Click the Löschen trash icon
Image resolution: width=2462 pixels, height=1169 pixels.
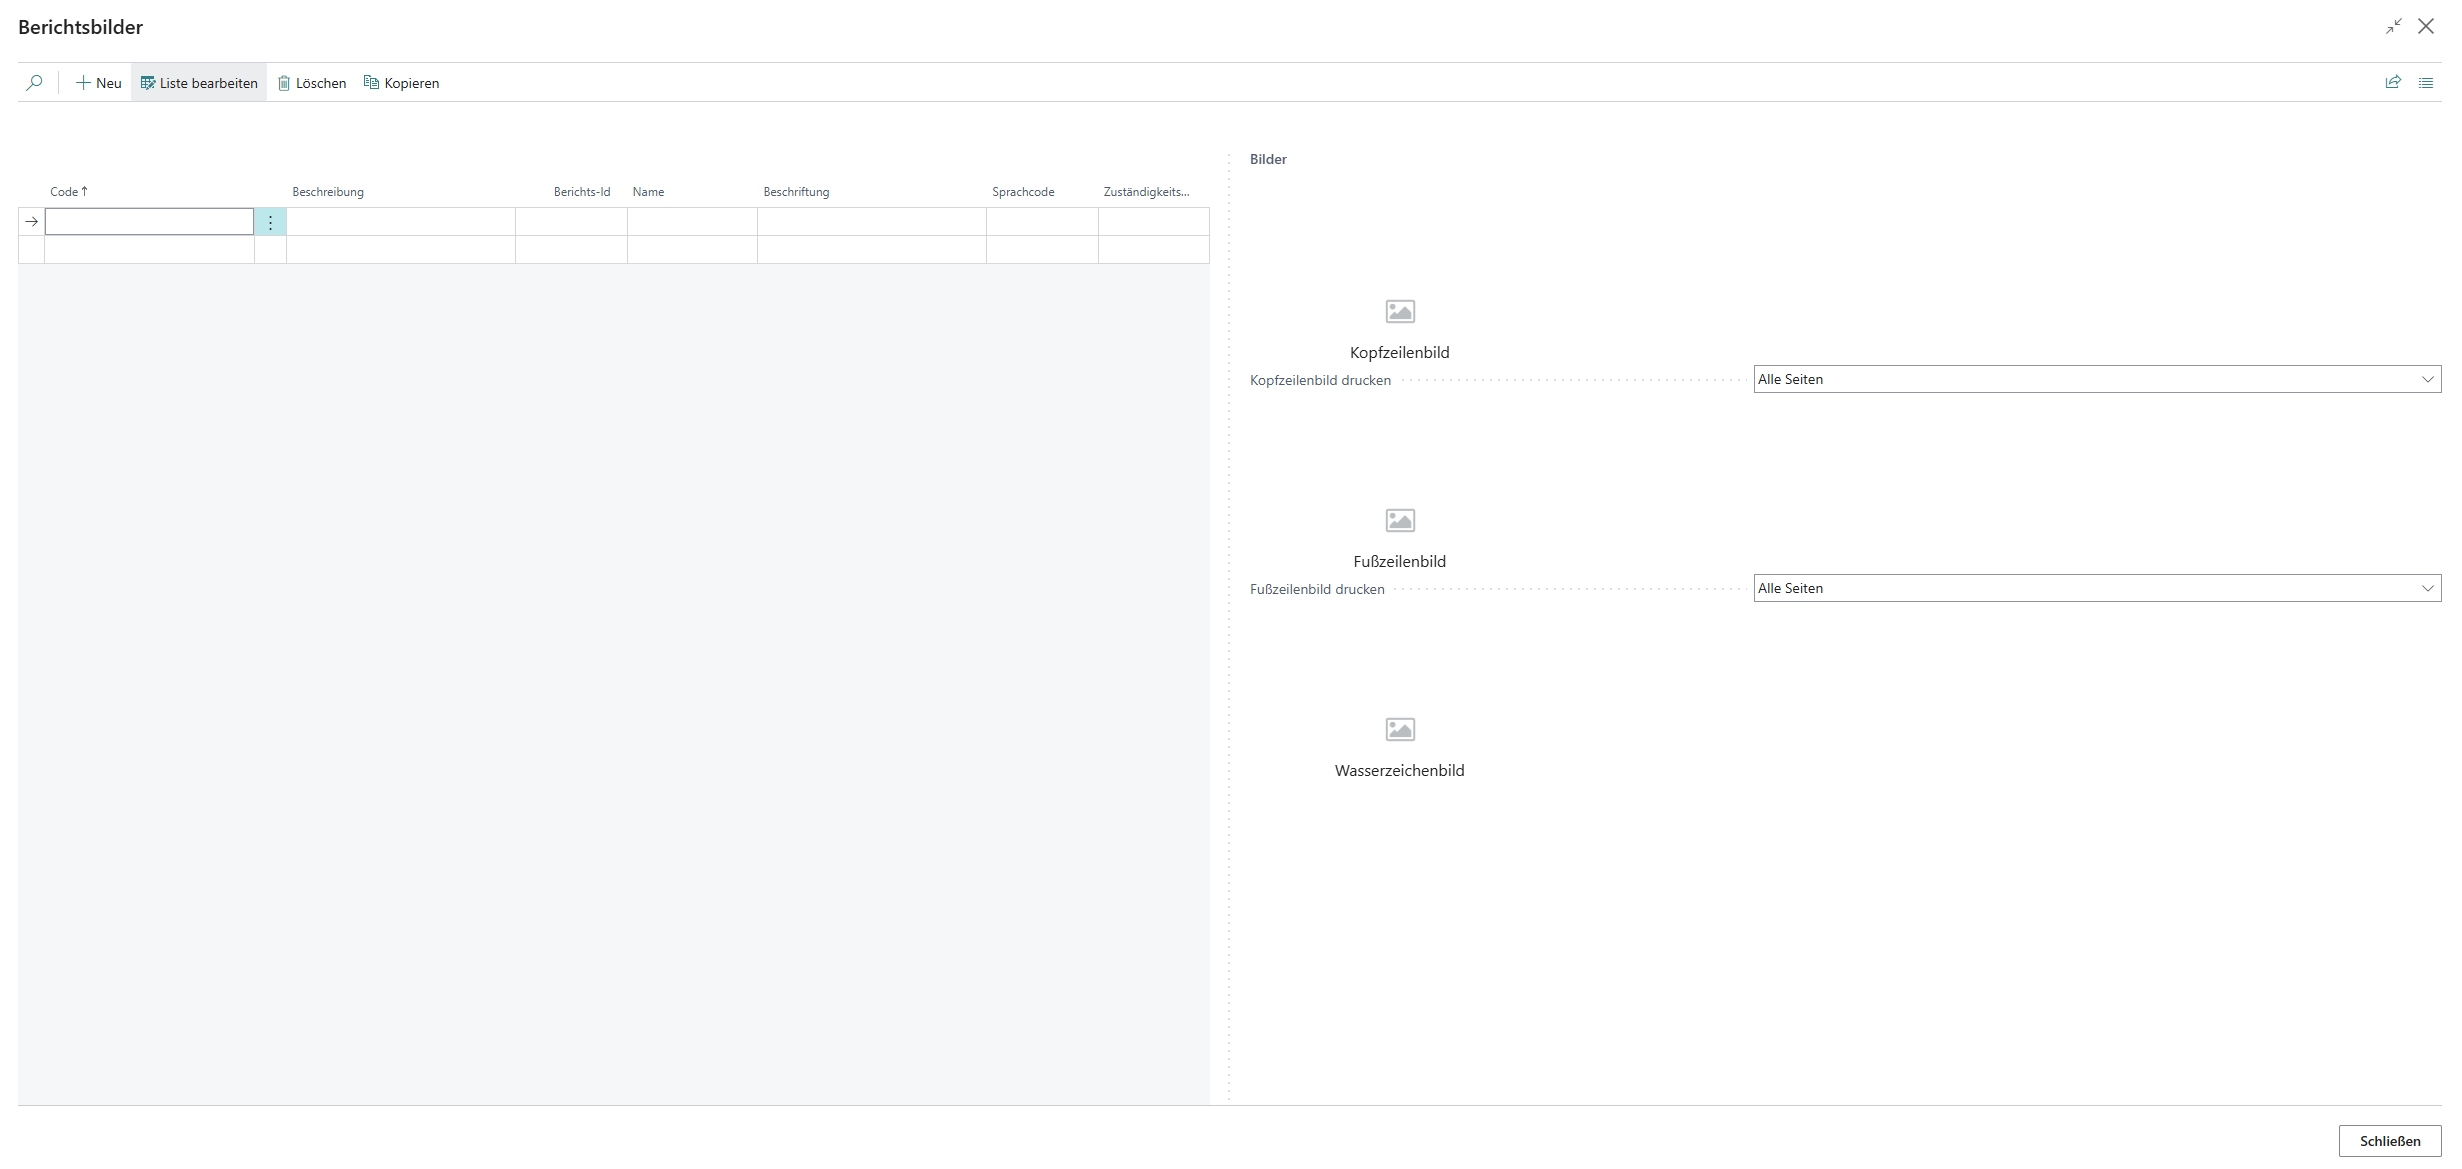[x=284, y=83]
